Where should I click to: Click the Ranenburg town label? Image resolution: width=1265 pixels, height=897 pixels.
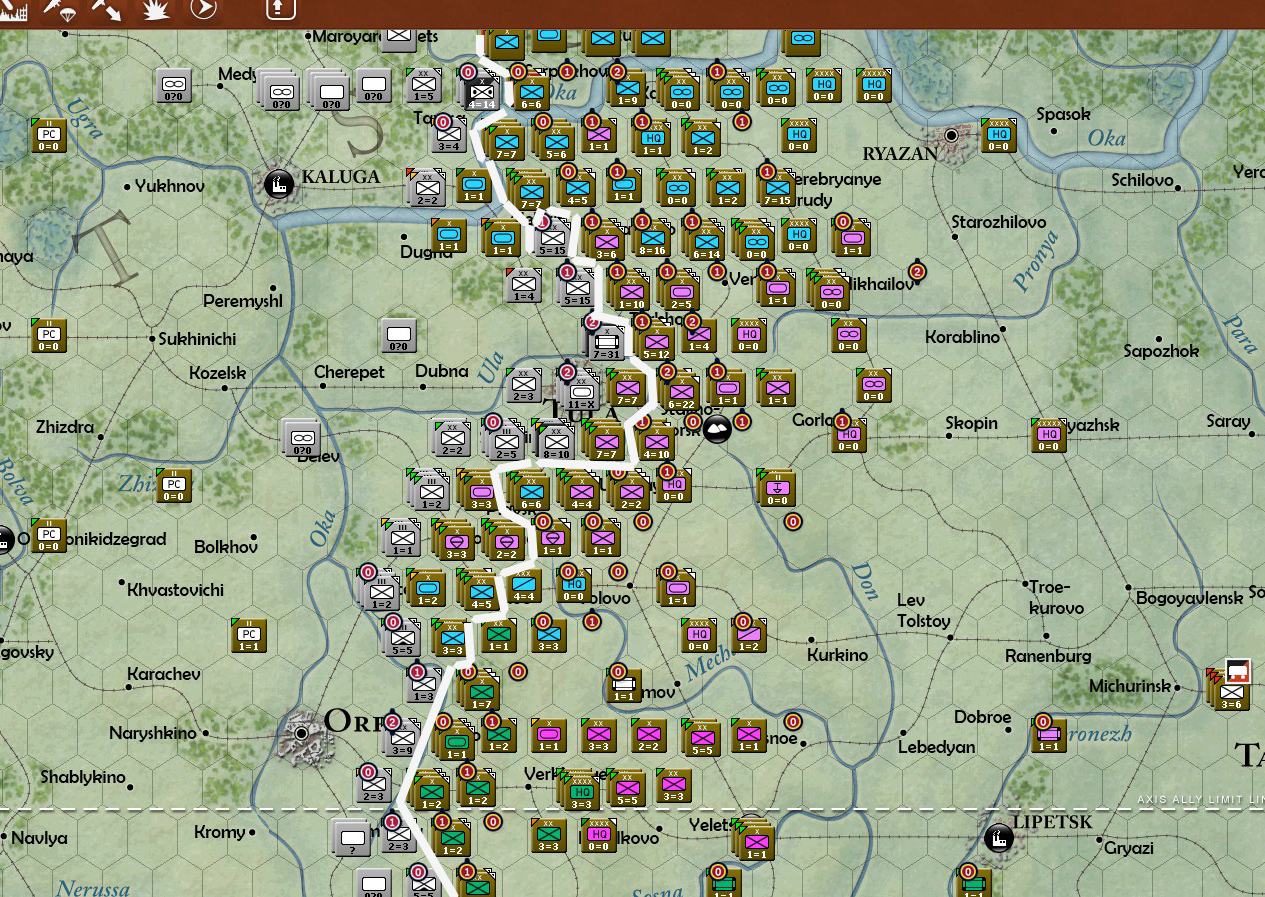[x=1048, y=656]
